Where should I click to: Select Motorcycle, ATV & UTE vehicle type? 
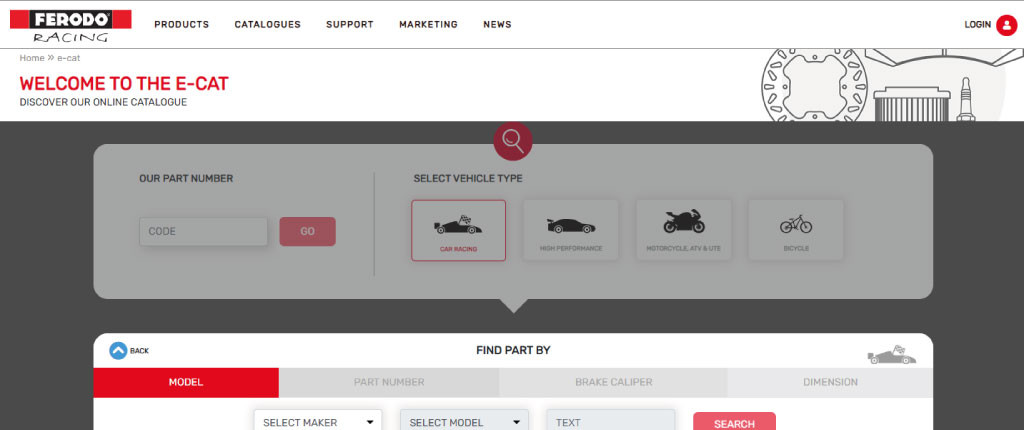[684, 231]
